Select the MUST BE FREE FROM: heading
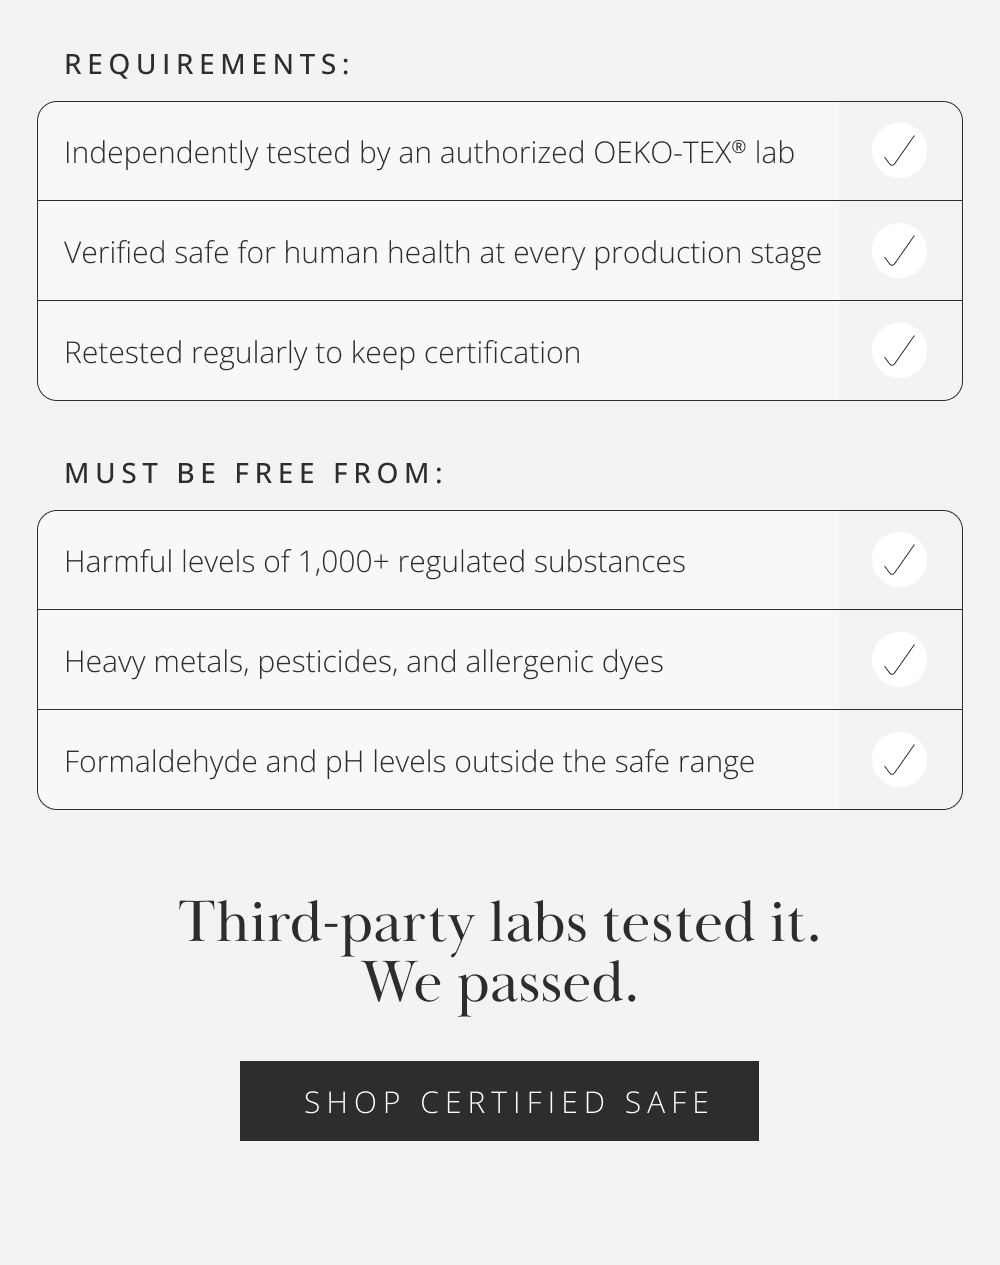The image size is (1000, 1265). 254,473
